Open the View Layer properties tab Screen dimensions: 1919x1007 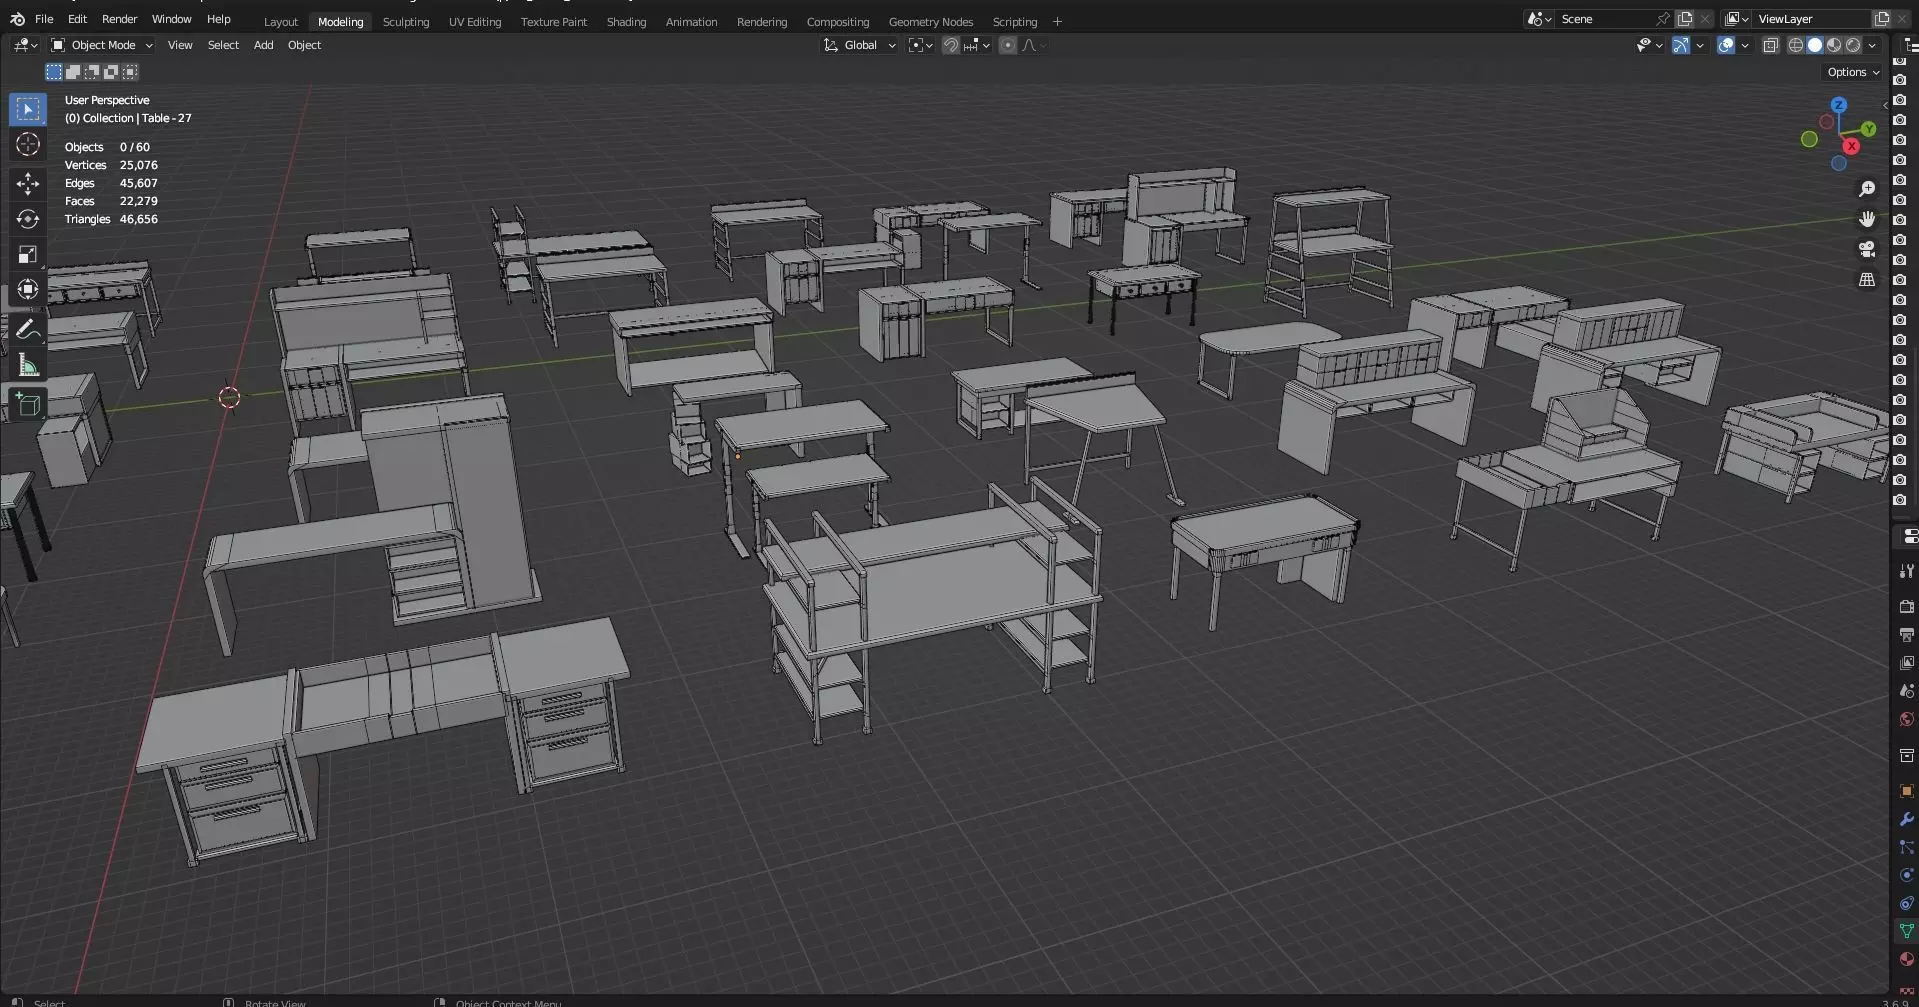(x=1906, y=663)
